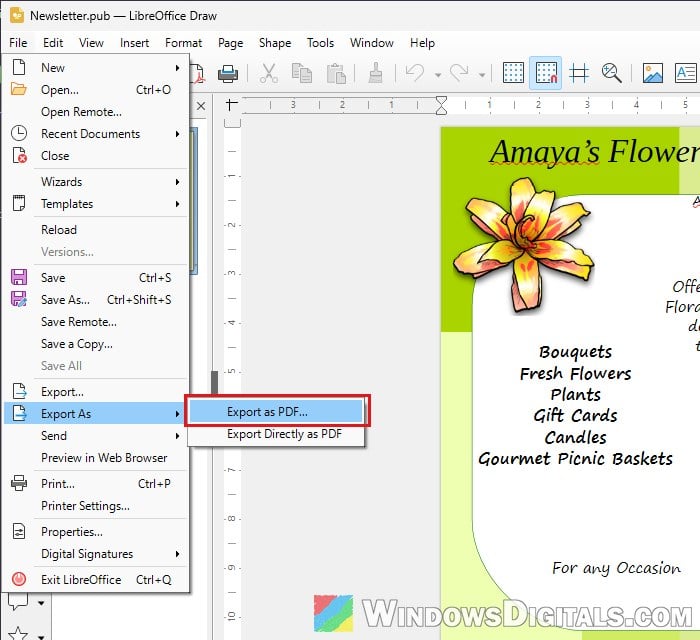Expand Digital Signatures submenu

[96, 554]
